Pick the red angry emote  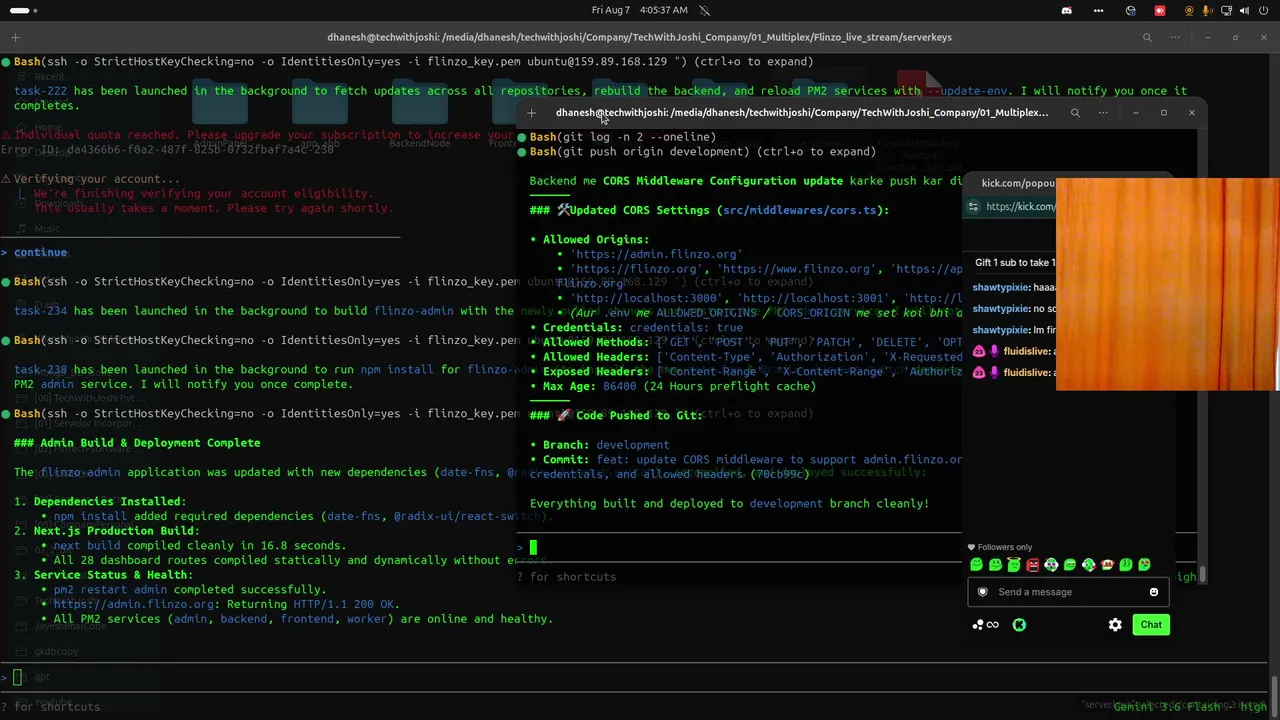tap(1033, 565)
